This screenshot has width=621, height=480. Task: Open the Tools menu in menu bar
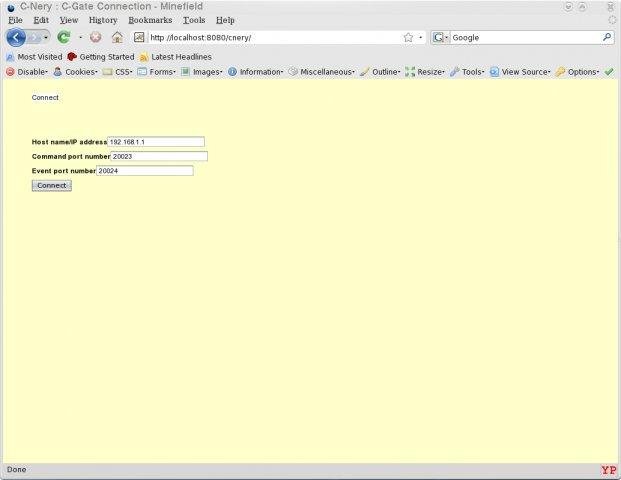point(194,20)
